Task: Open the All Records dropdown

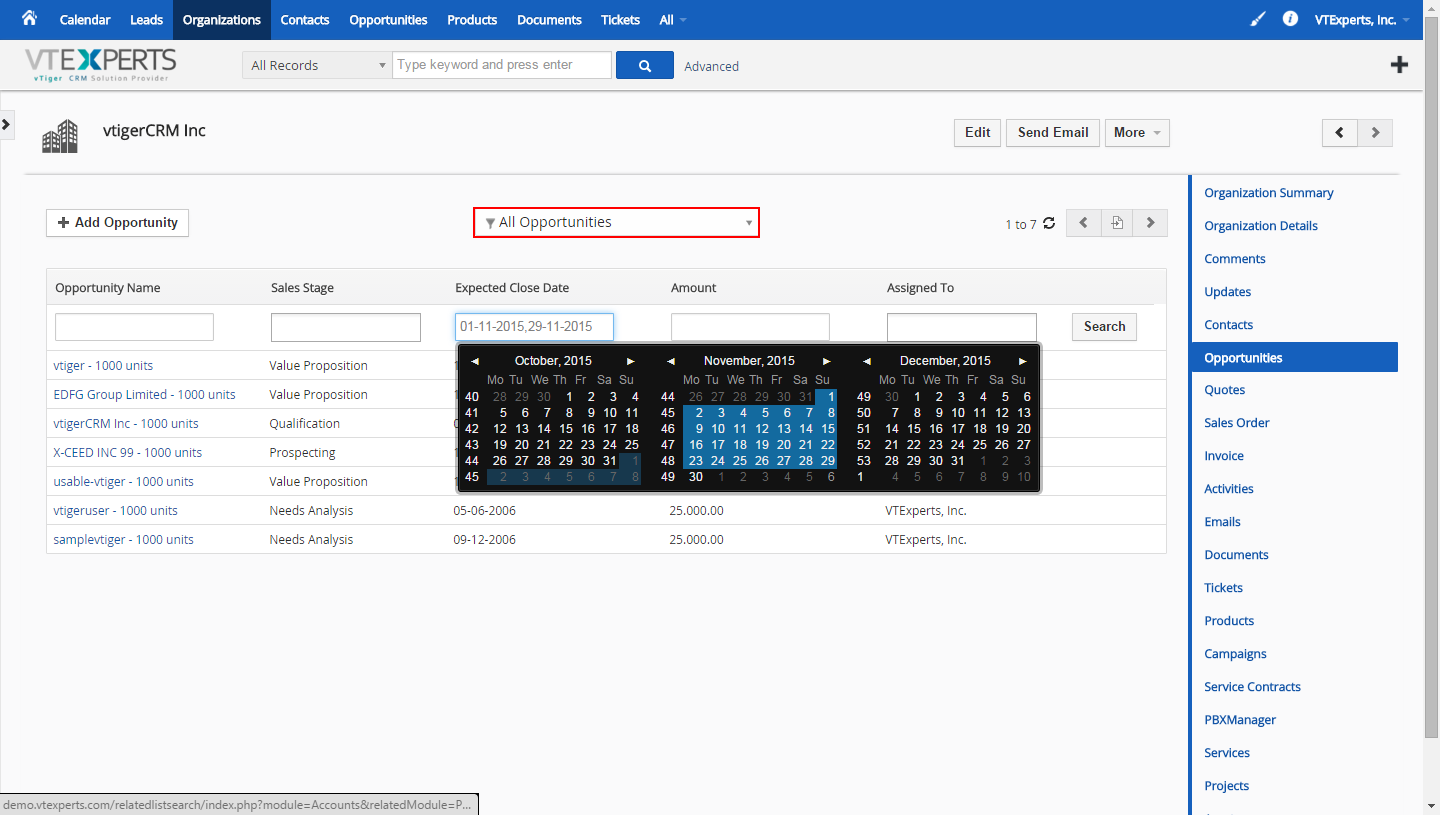Action: coord(316,65)
